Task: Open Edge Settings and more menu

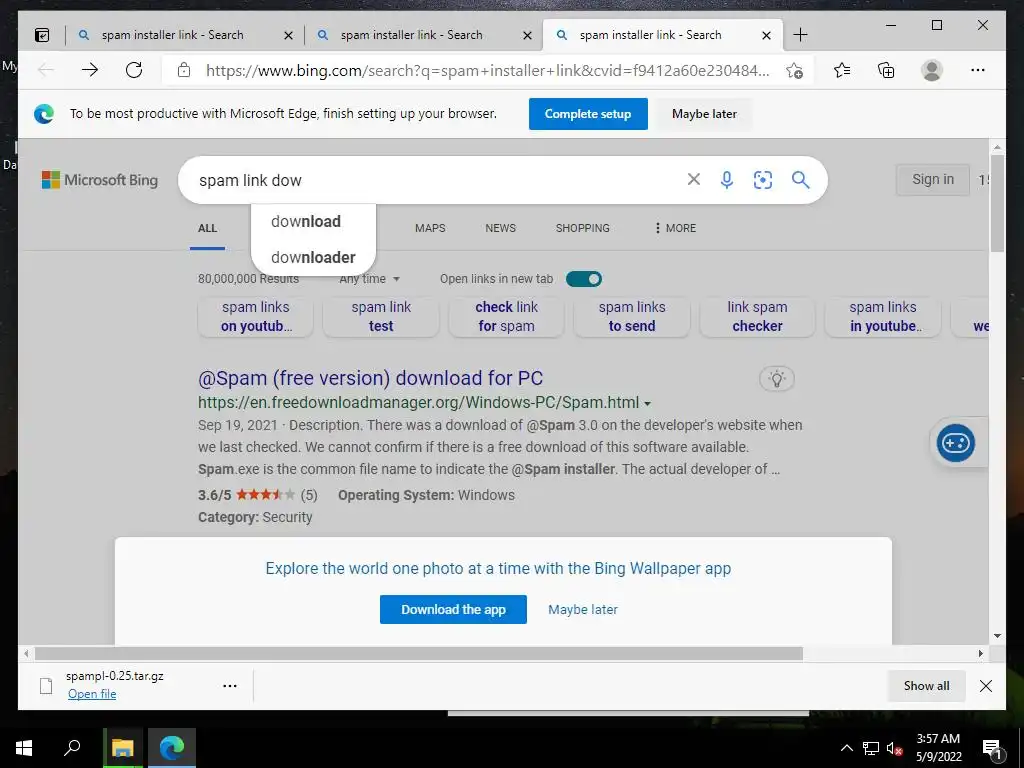Action: (x=978, y=70)
